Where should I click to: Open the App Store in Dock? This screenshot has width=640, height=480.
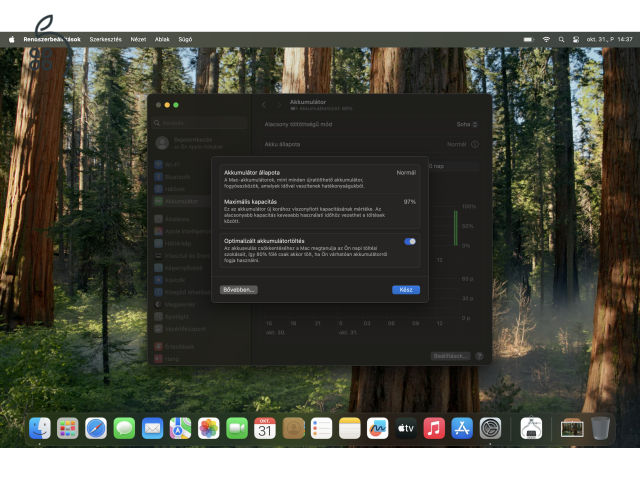462,428
